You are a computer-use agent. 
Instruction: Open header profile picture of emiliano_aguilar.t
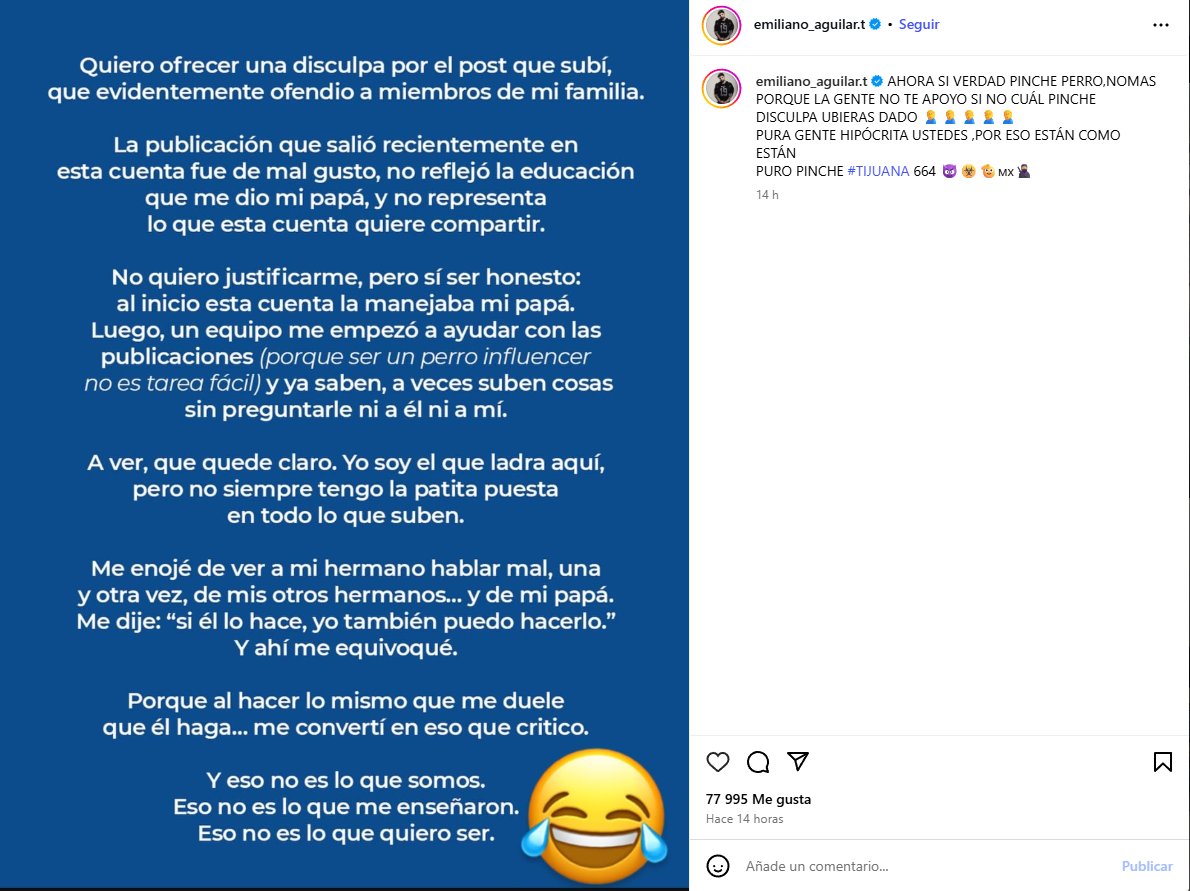point(721,25)
